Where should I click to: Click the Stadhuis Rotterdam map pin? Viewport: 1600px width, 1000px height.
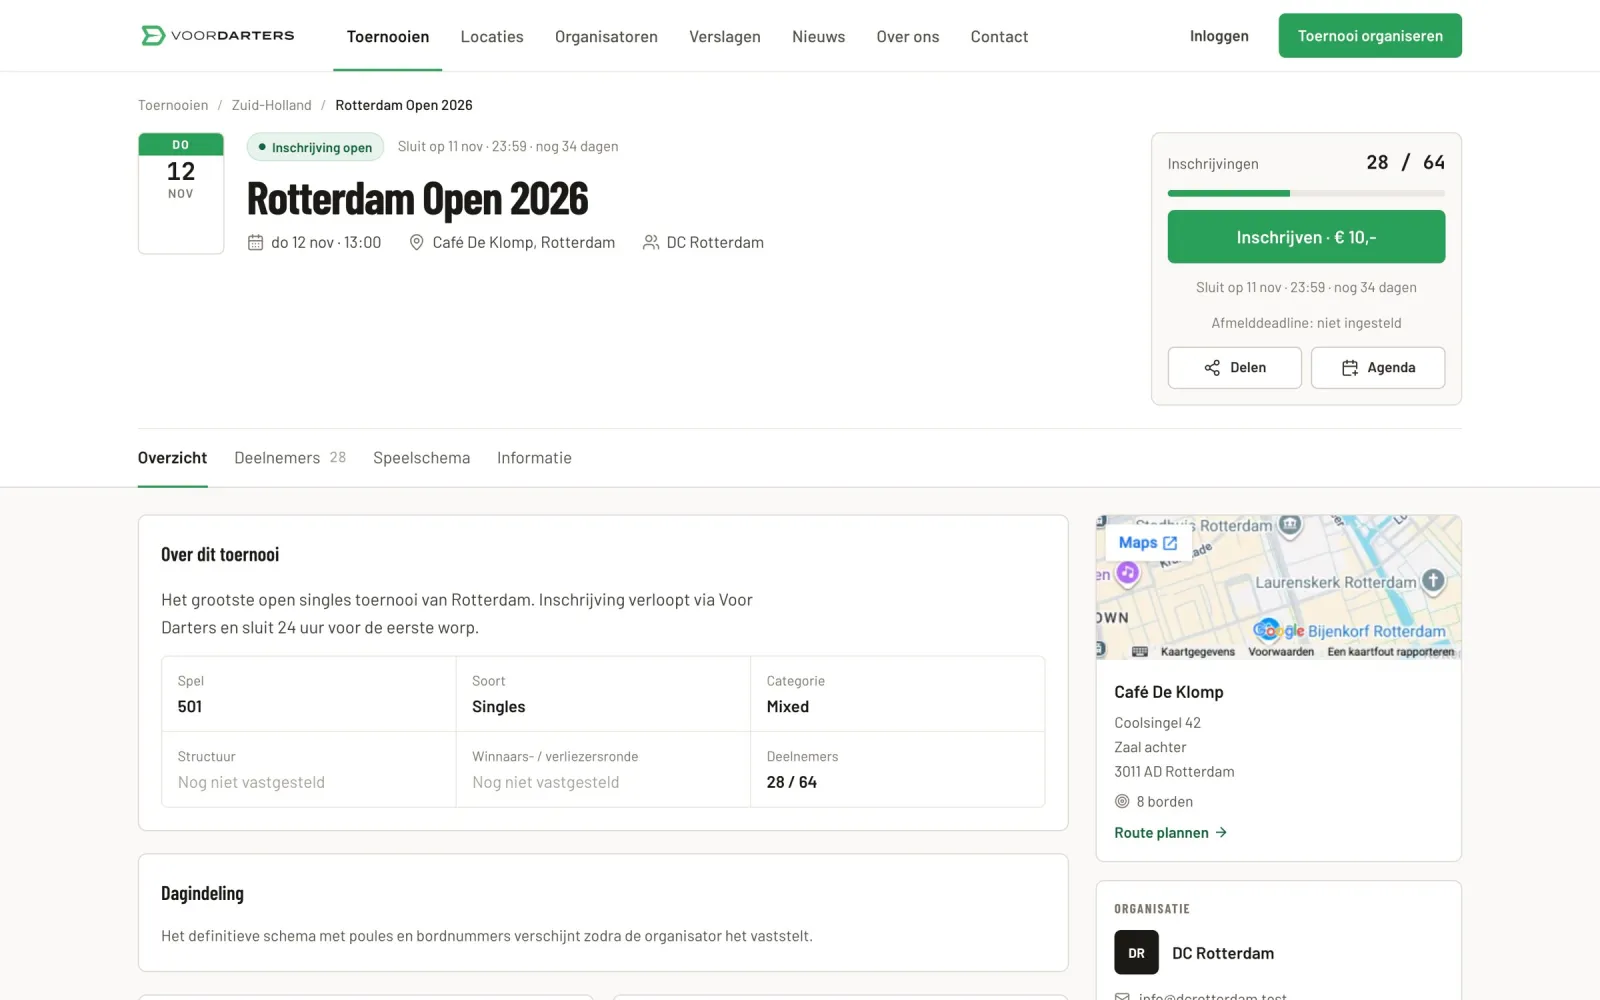pyautogui.click(x=1290, y=525)
